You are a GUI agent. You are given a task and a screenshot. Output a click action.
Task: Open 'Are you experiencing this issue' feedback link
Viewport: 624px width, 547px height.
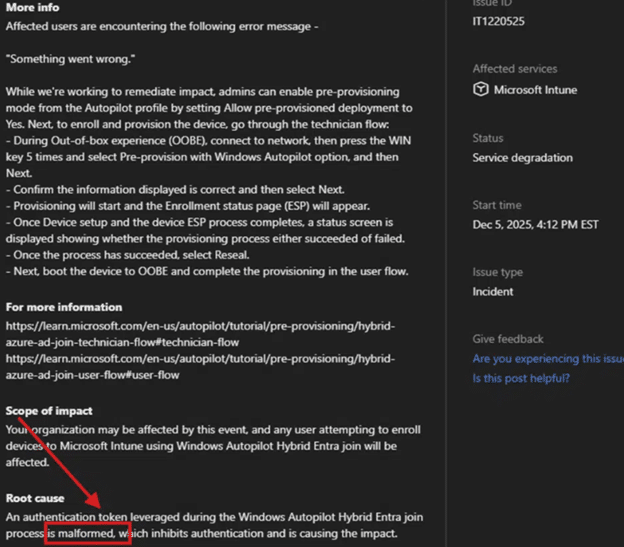click(x=548, y=359)
